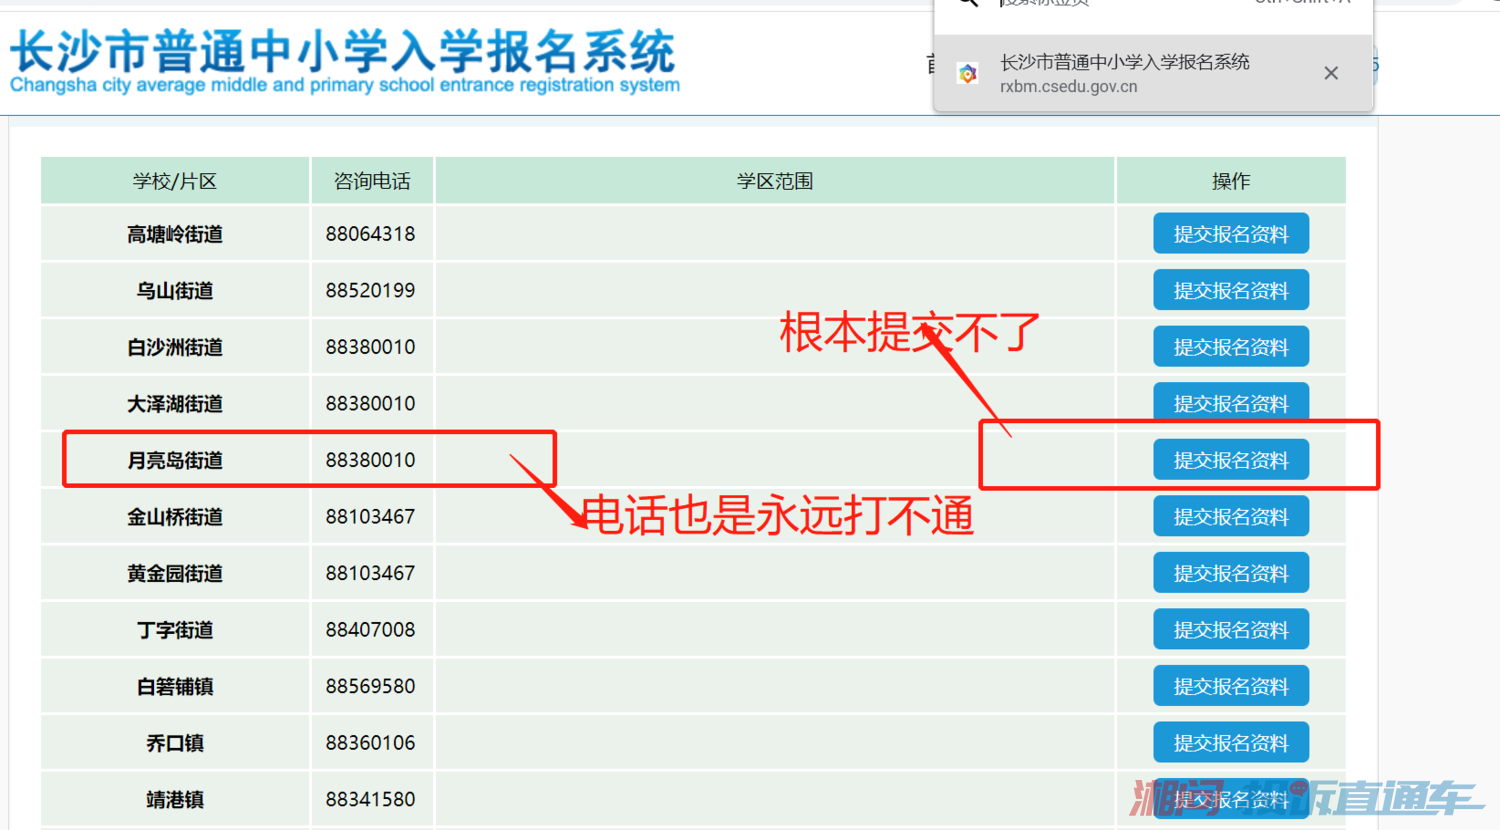The image size is (1500, 830).
Task: Click 提交报名资料 in the 金山桥街道 row
Action: [1231, 516]
